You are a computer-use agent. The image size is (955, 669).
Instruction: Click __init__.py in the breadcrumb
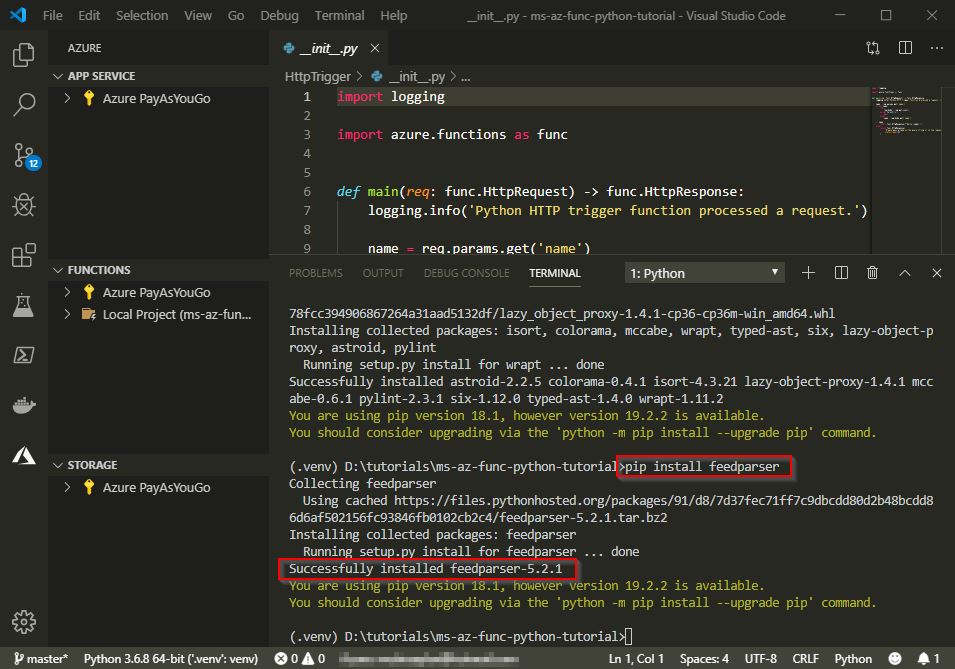click(x=417, y=76)
